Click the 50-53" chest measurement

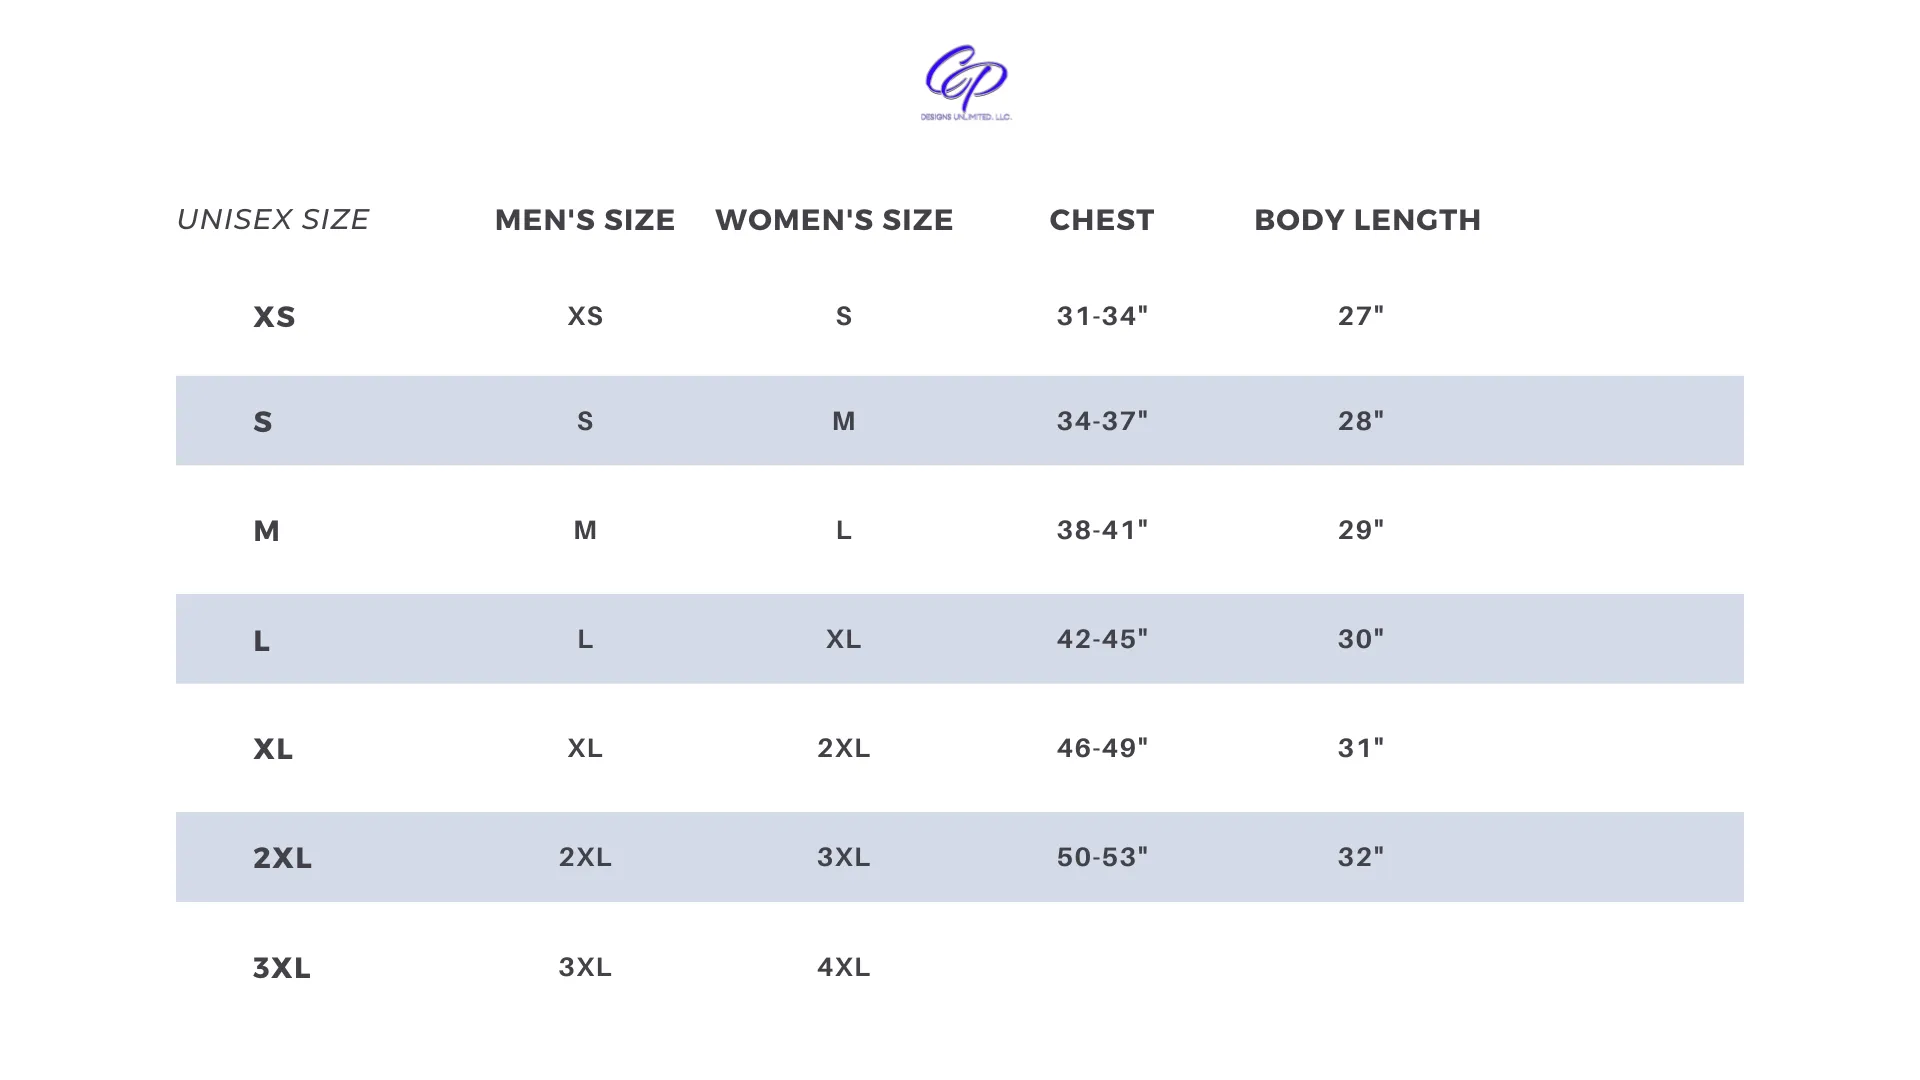pyautogui.click(x=1102, y=857)
